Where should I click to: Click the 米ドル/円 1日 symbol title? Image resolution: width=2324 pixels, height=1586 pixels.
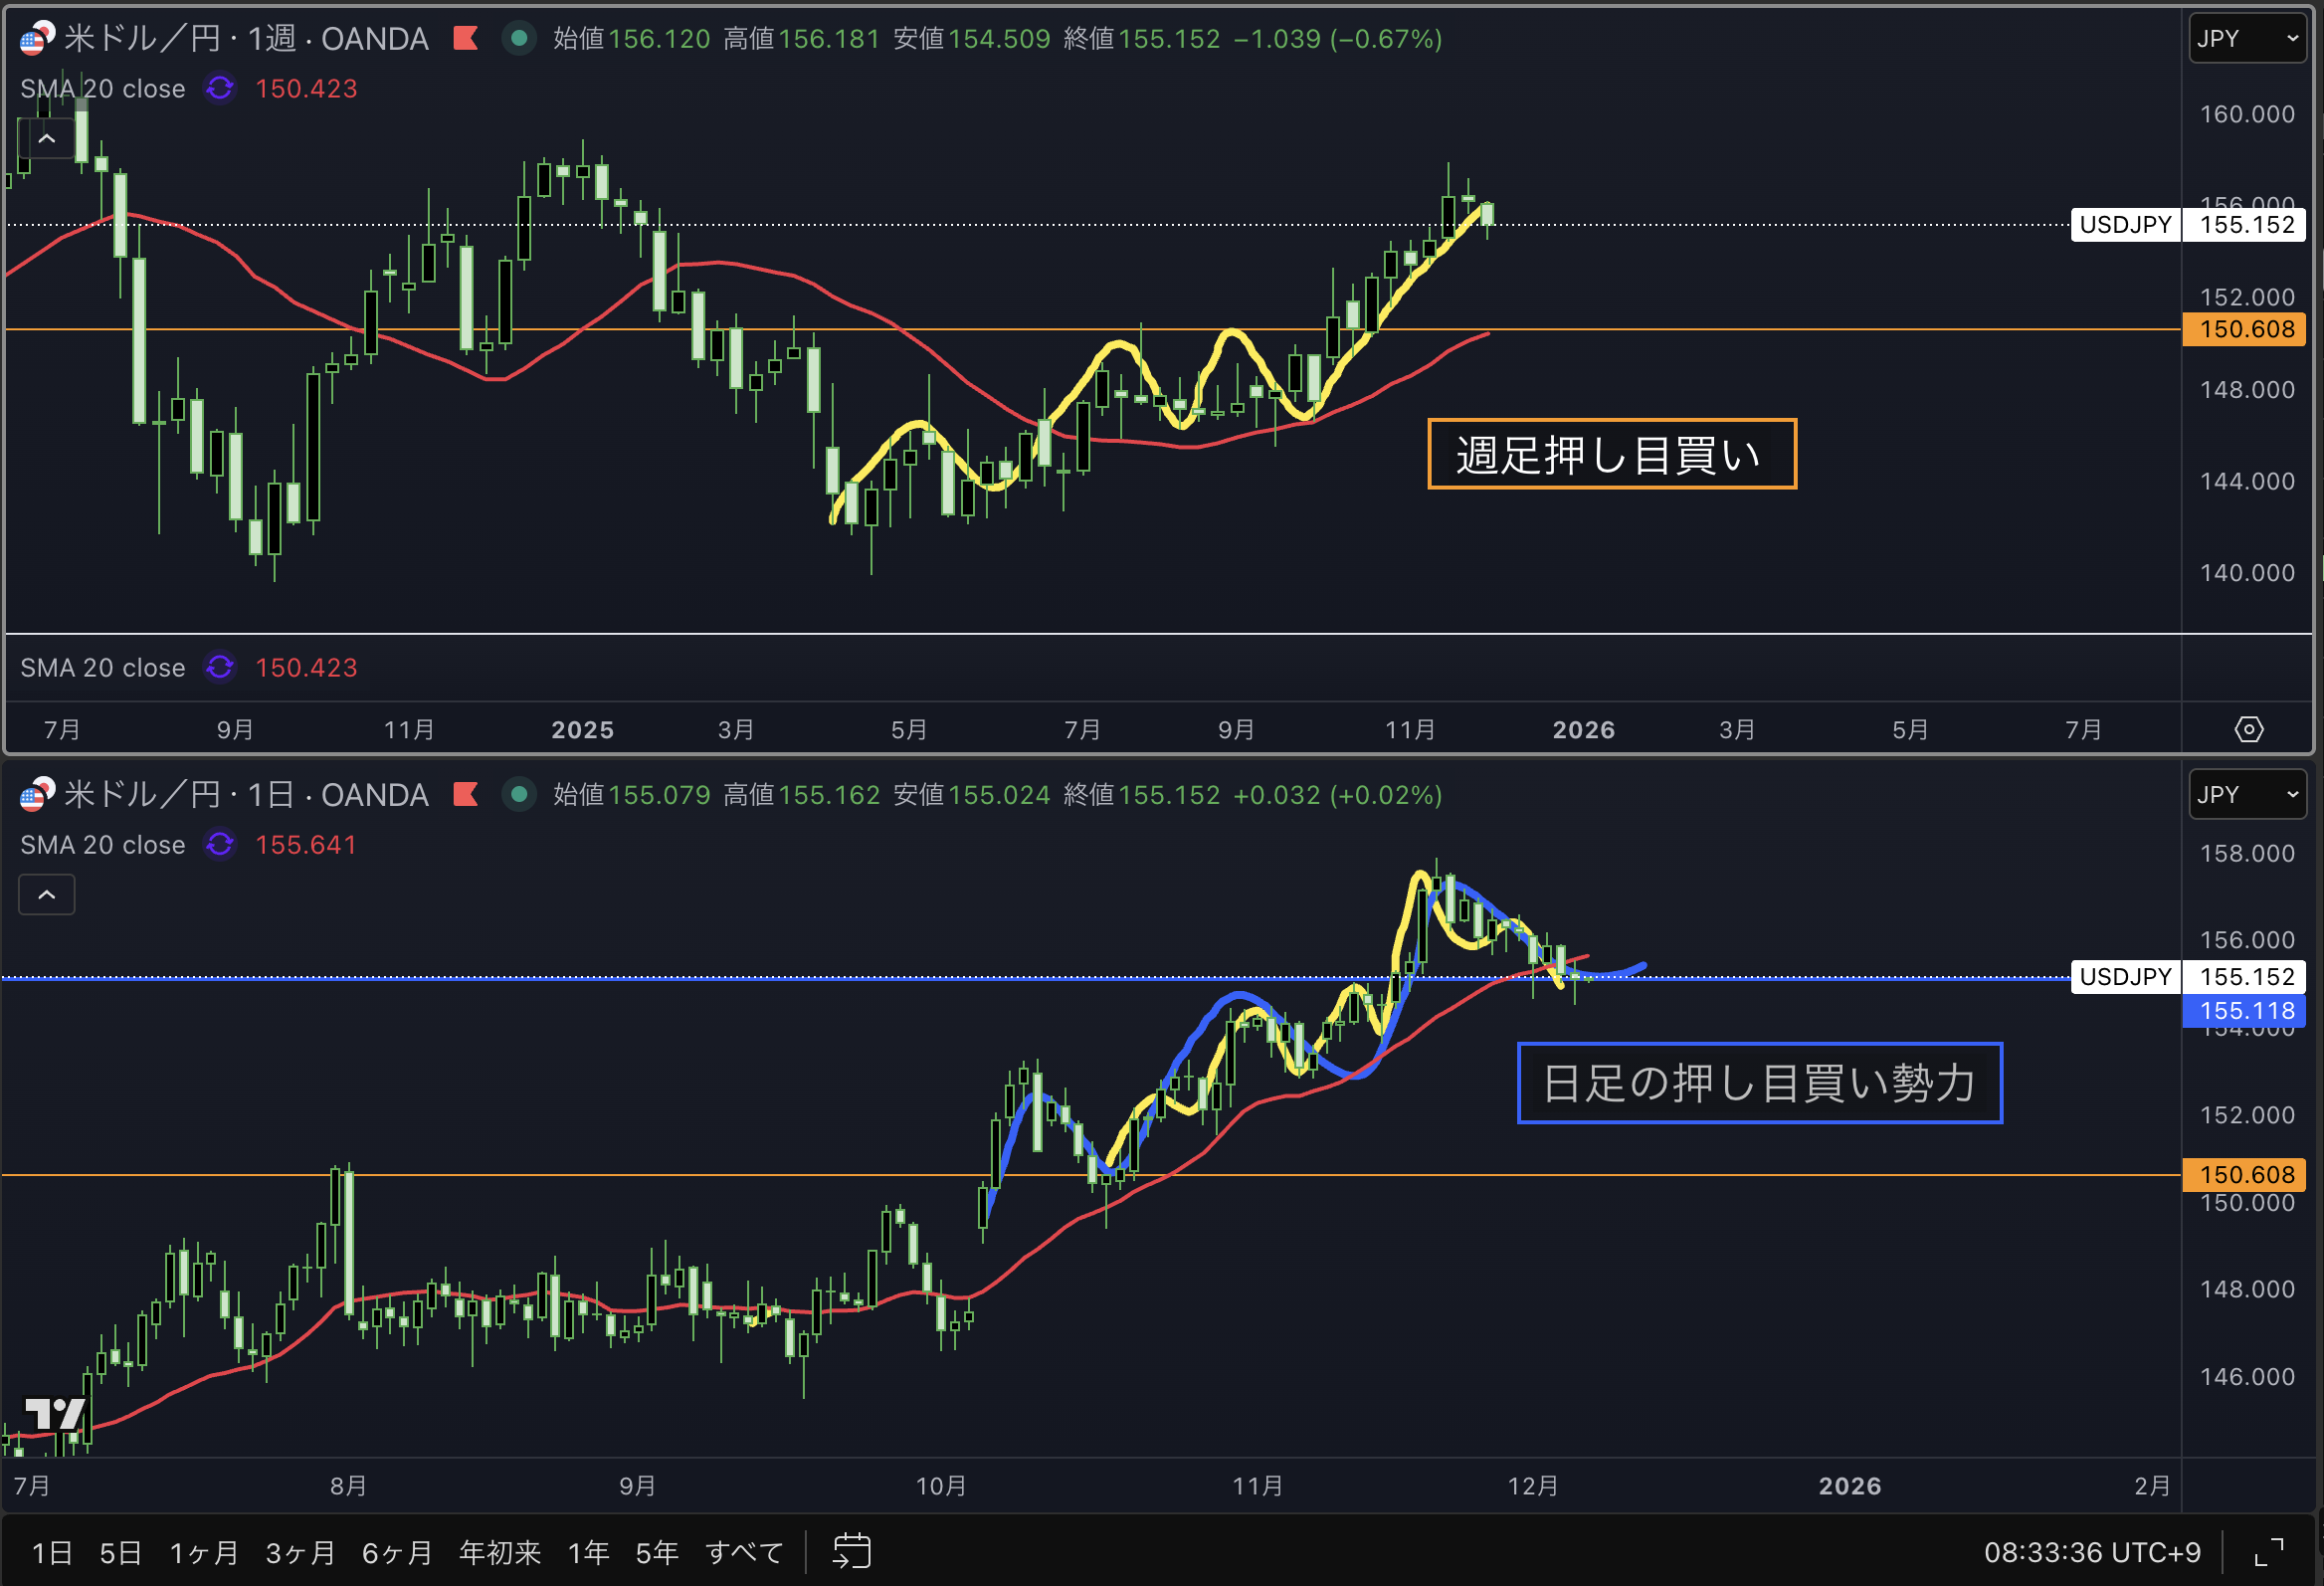tap(245, 795)
